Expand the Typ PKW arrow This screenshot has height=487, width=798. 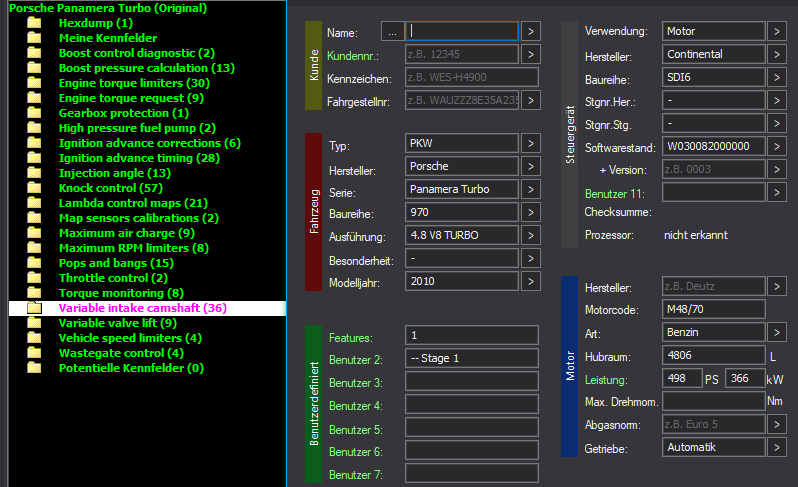click(531, 144)
